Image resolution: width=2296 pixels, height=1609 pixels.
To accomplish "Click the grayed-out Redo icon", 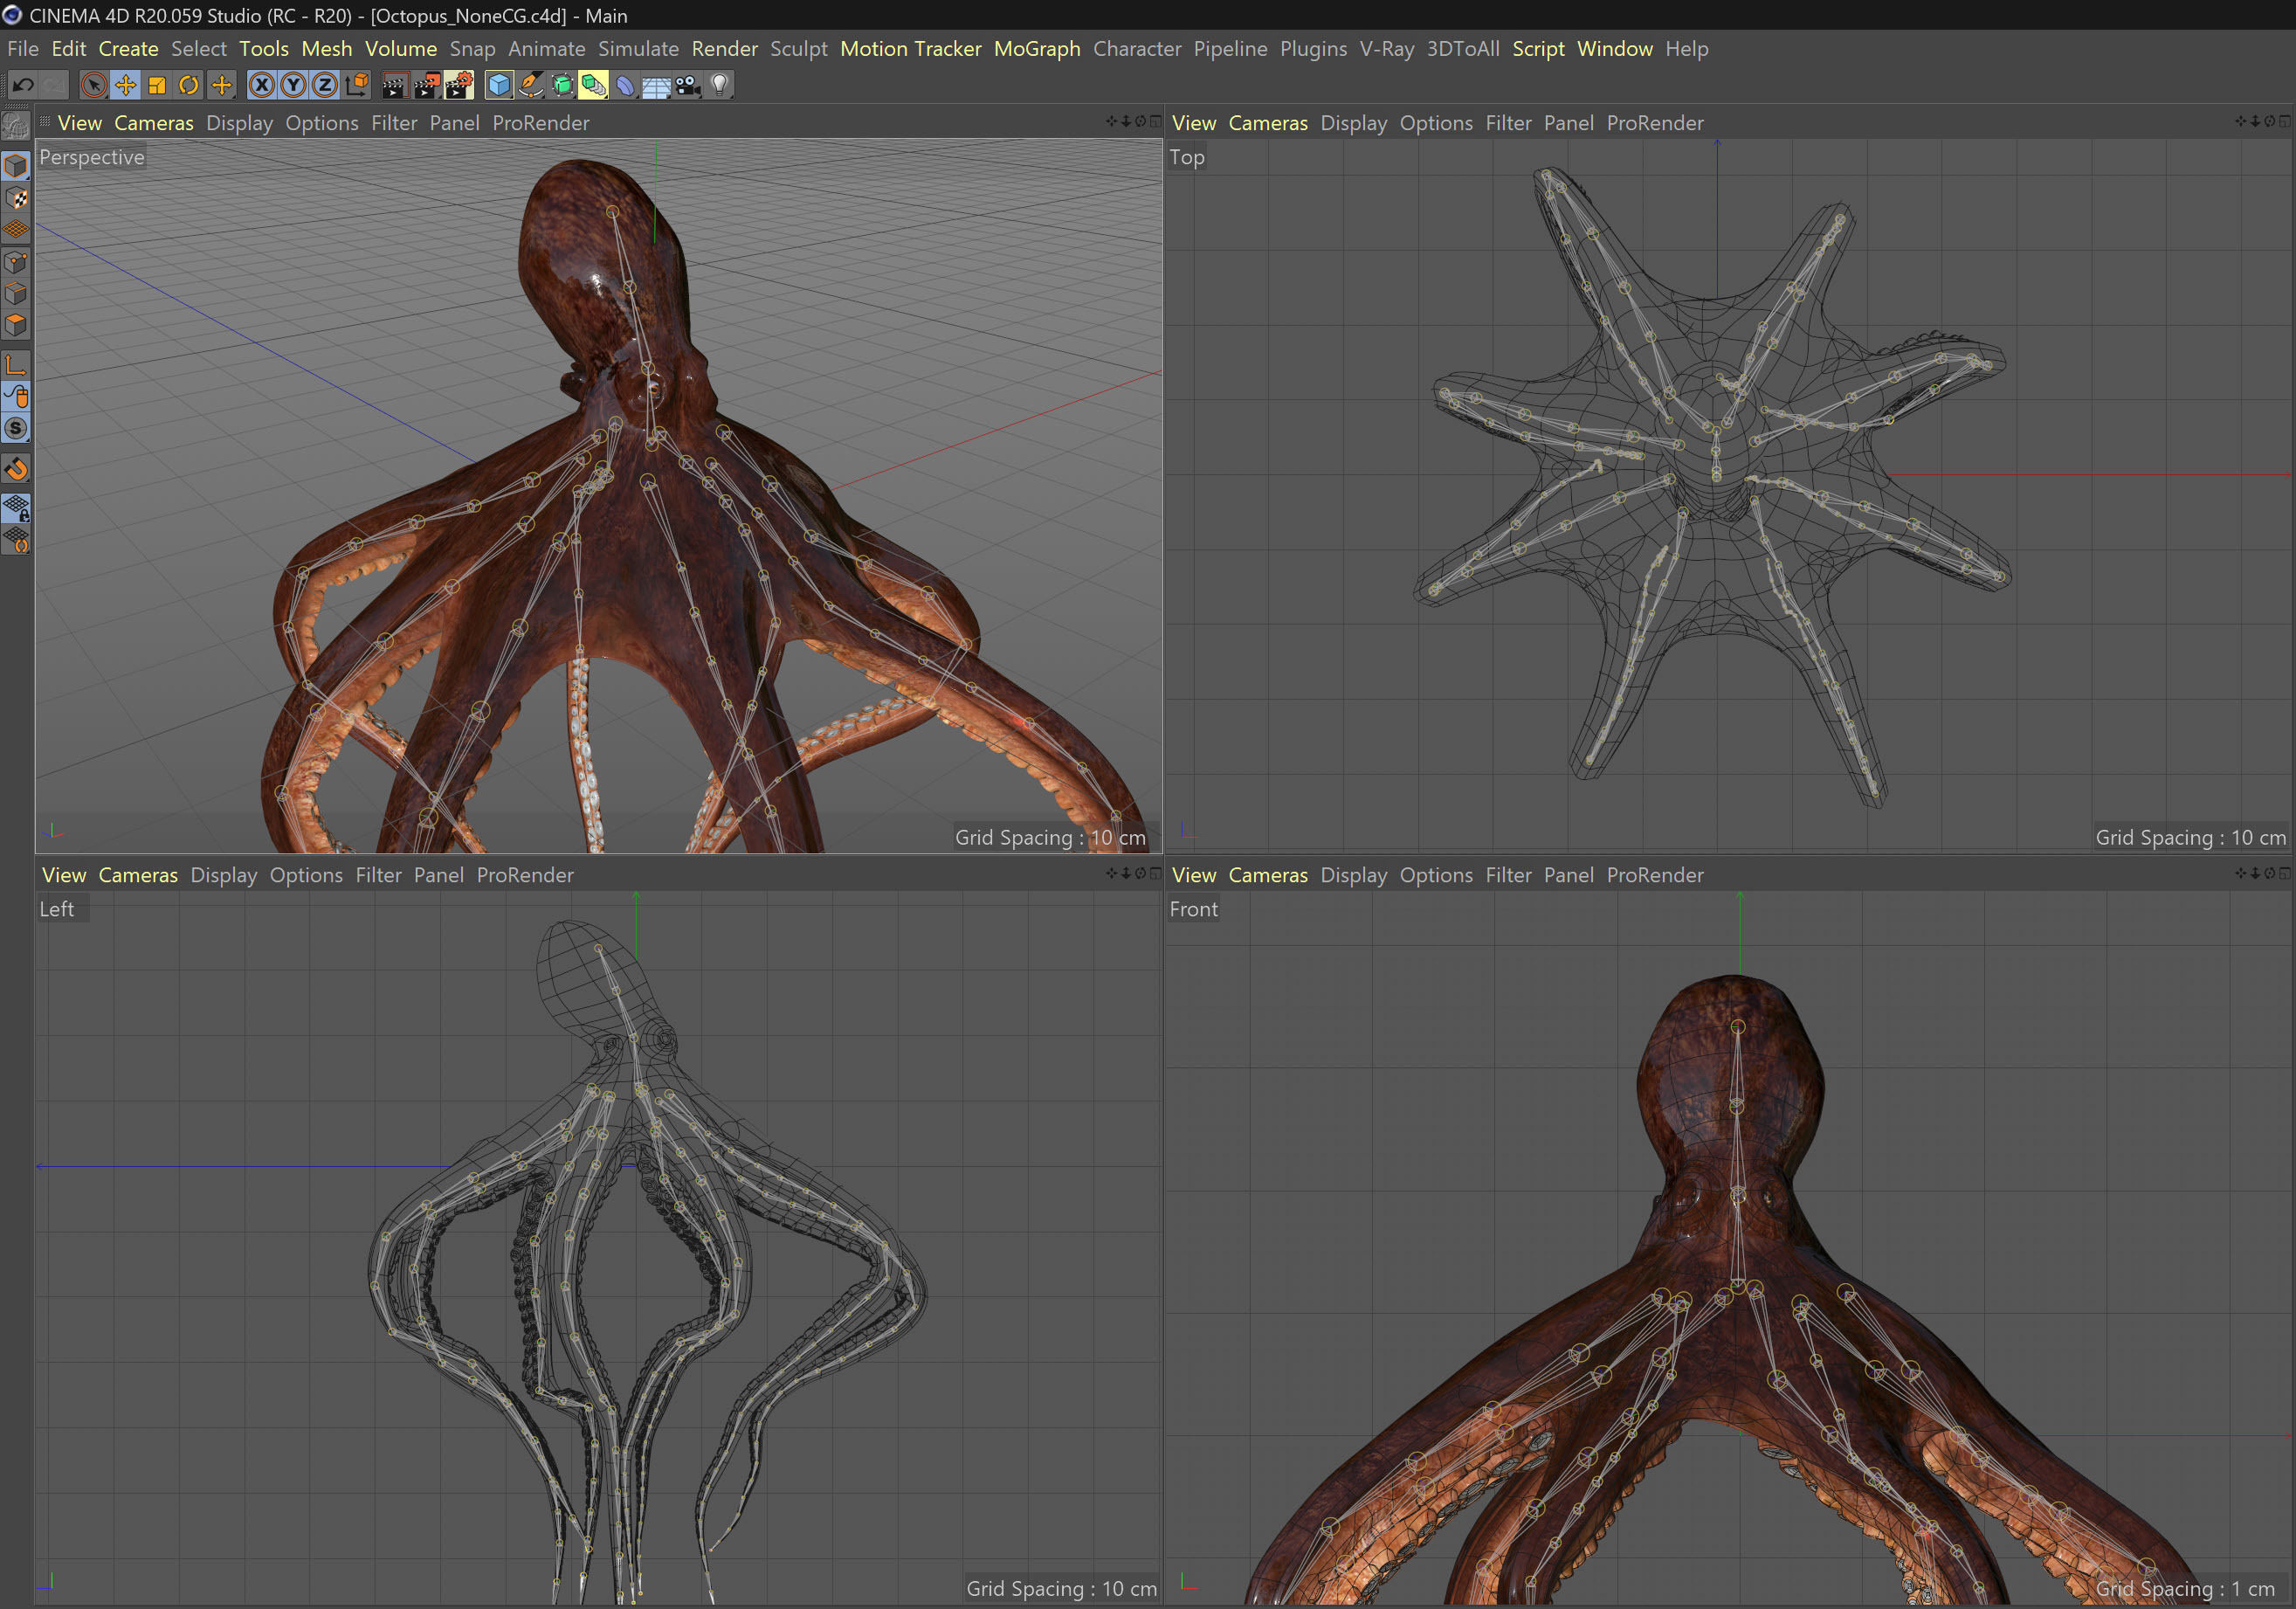I will [x=53, y=85].
